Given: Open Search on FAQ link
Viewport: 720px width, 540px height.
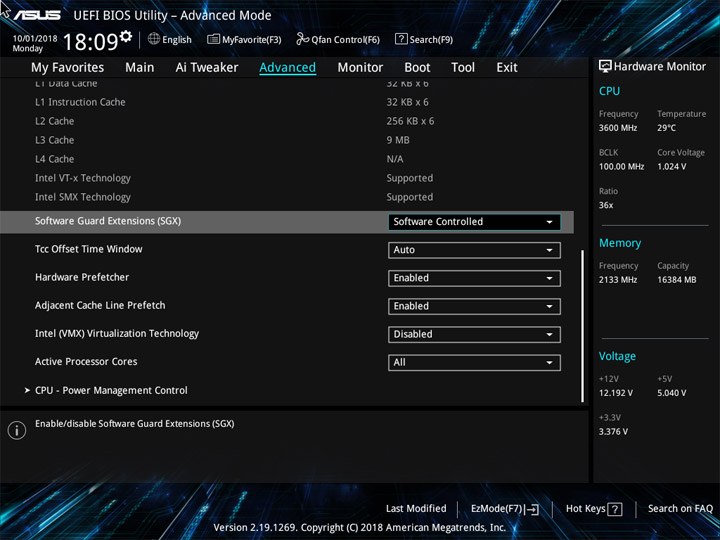Looking at the screenshot, I should pyautogui.click(x=680, y=508).
